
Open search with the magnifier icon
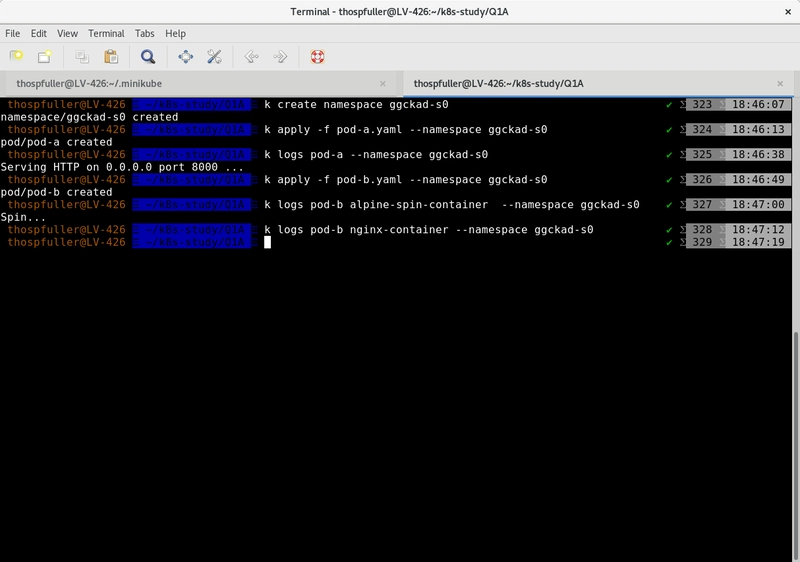point(148,57)
